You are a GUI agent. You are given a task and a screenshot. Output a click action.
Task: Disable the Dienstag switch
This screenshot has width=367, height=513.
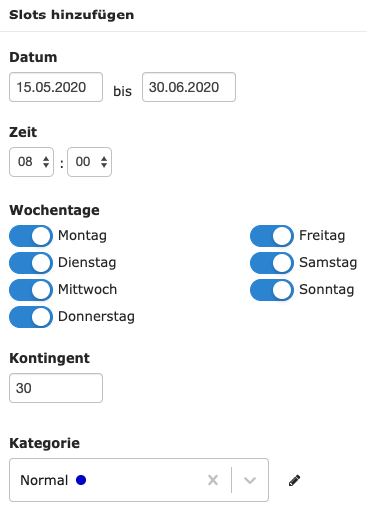tap(31, 263)
